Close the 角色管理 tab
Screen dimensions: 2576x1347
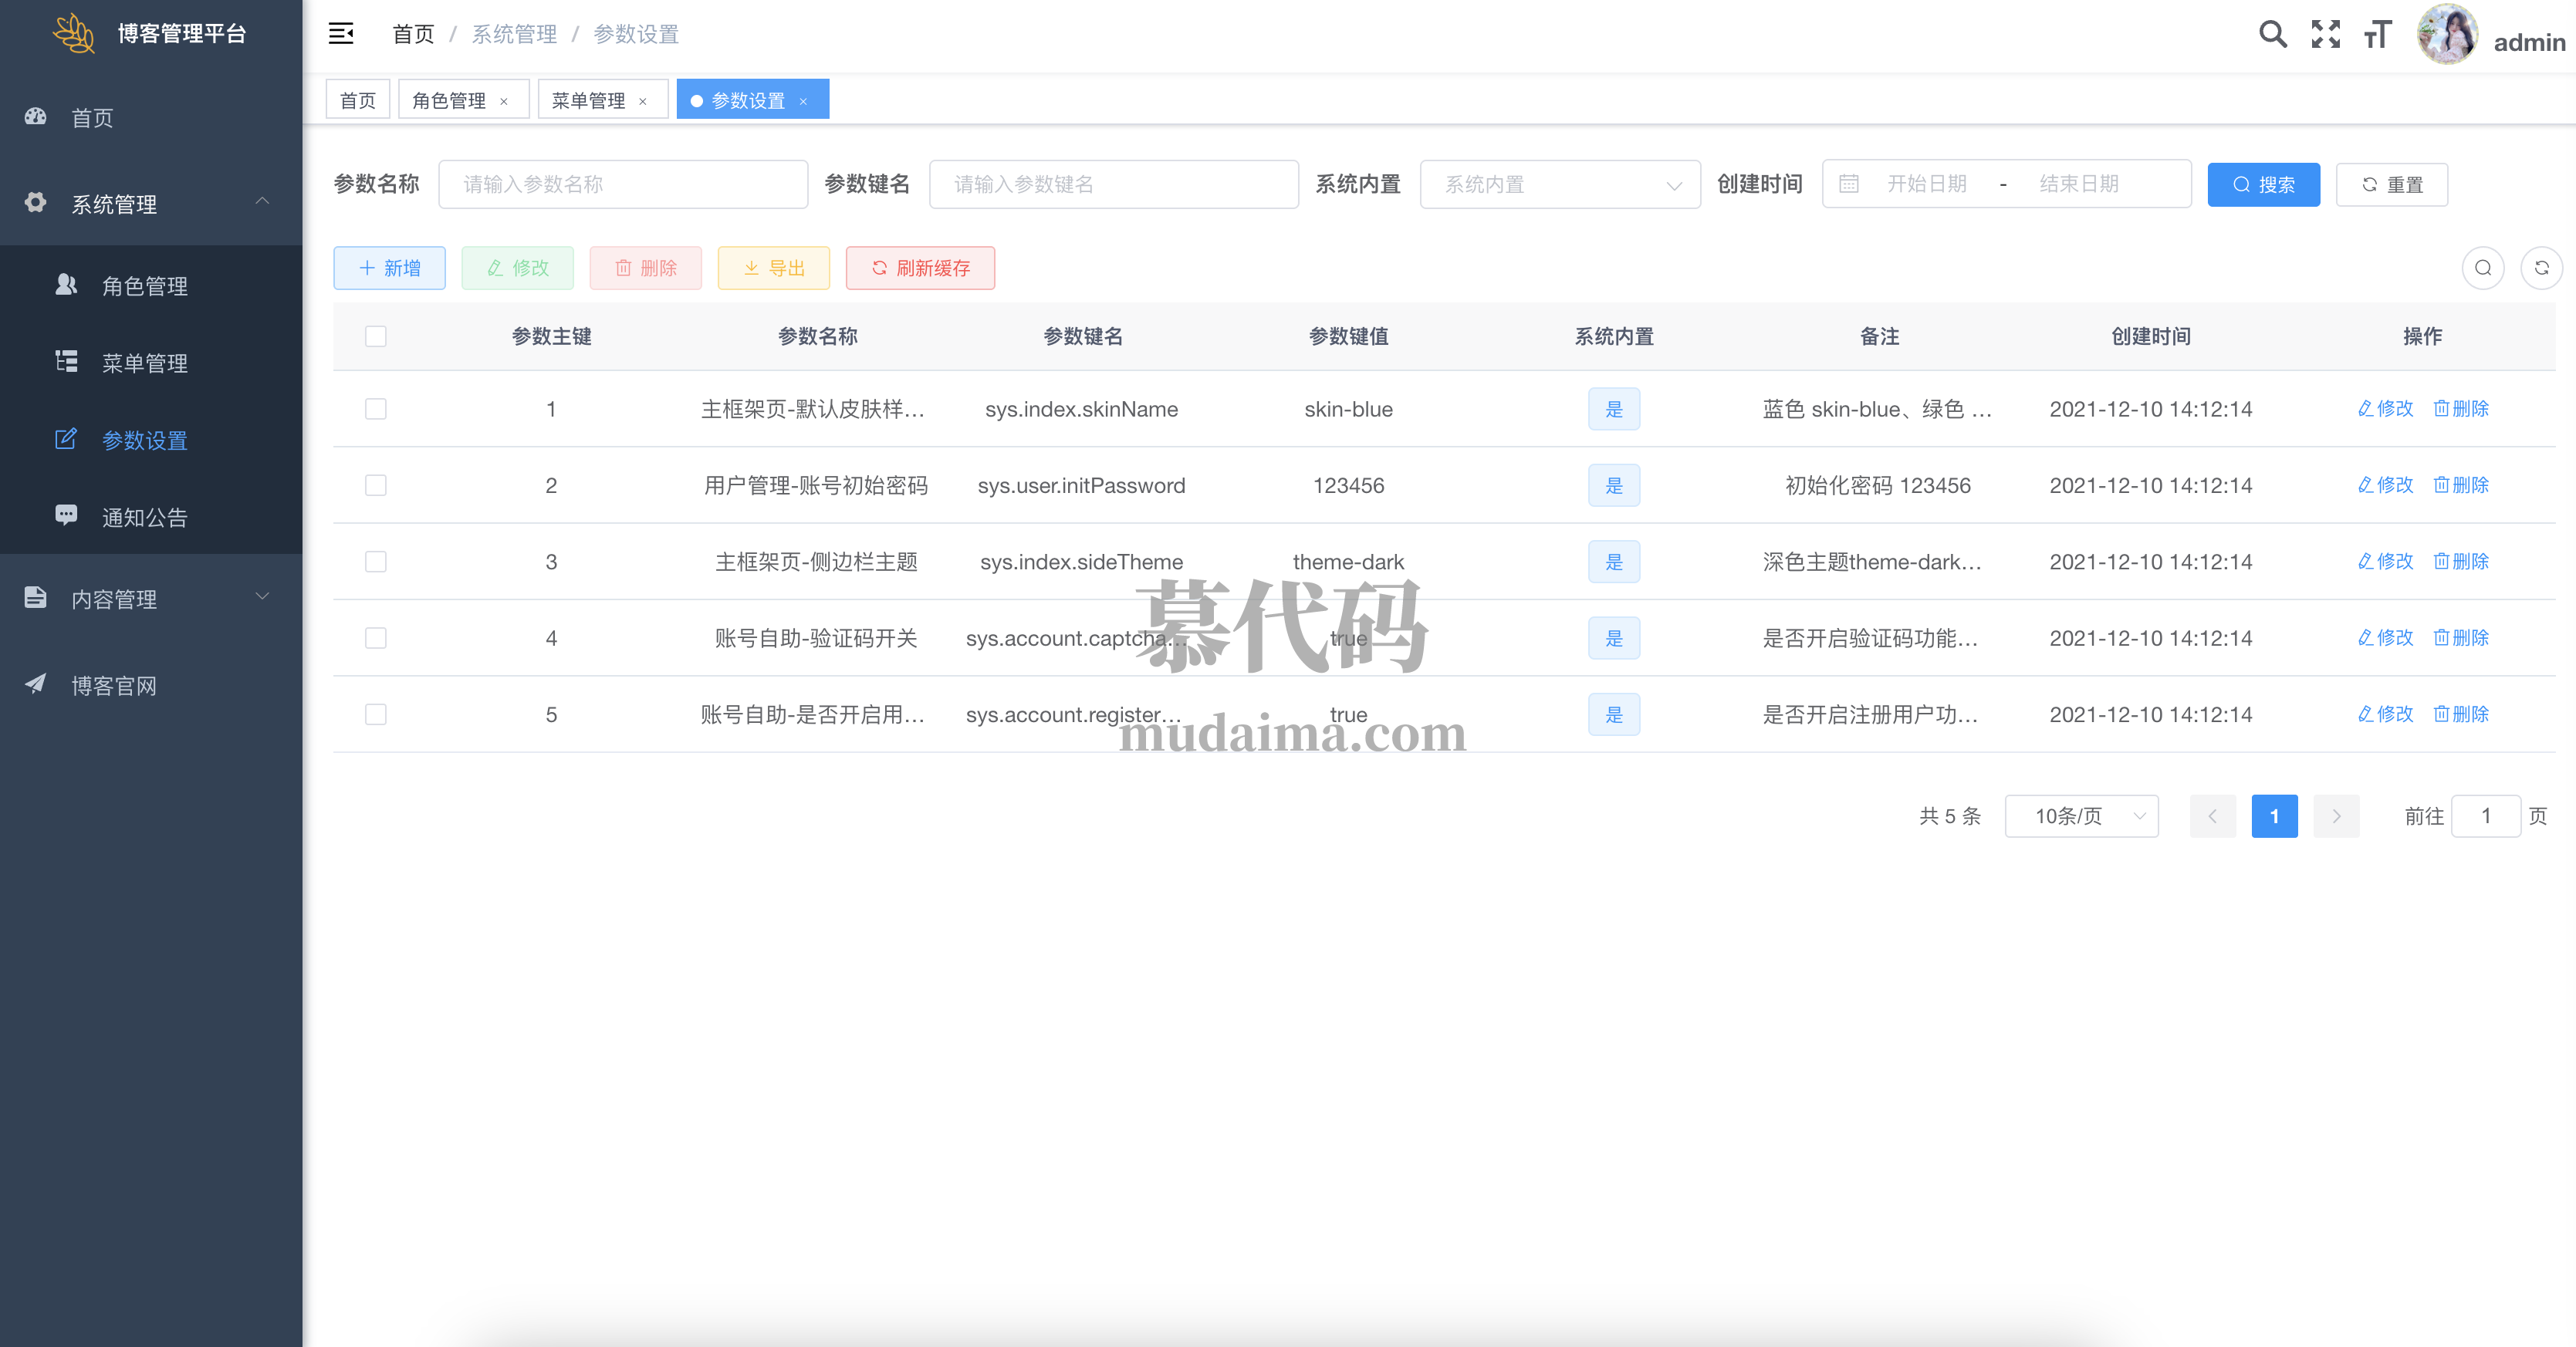504,101
